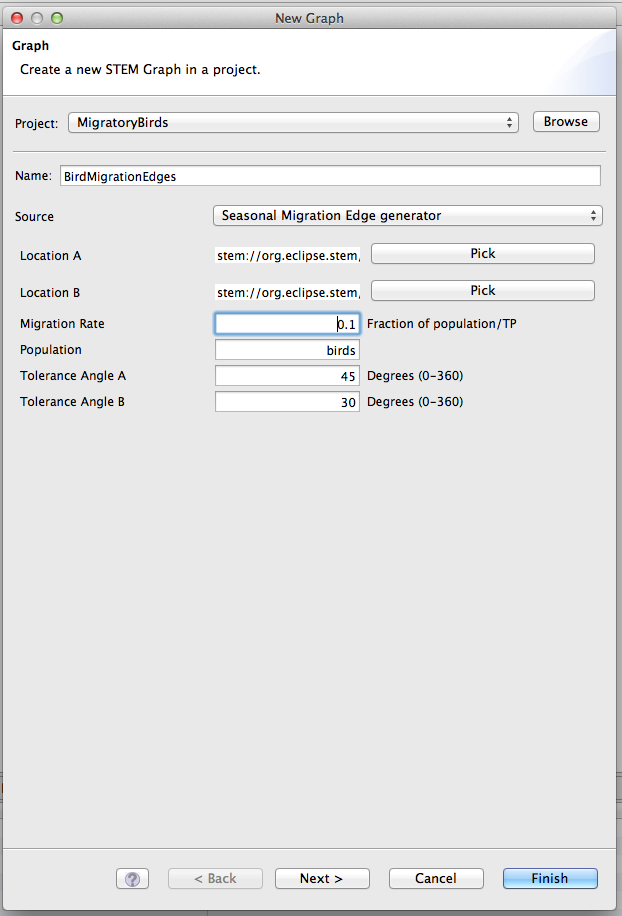Focus the Migration Rate input field
622x916 pixels.
287,324
